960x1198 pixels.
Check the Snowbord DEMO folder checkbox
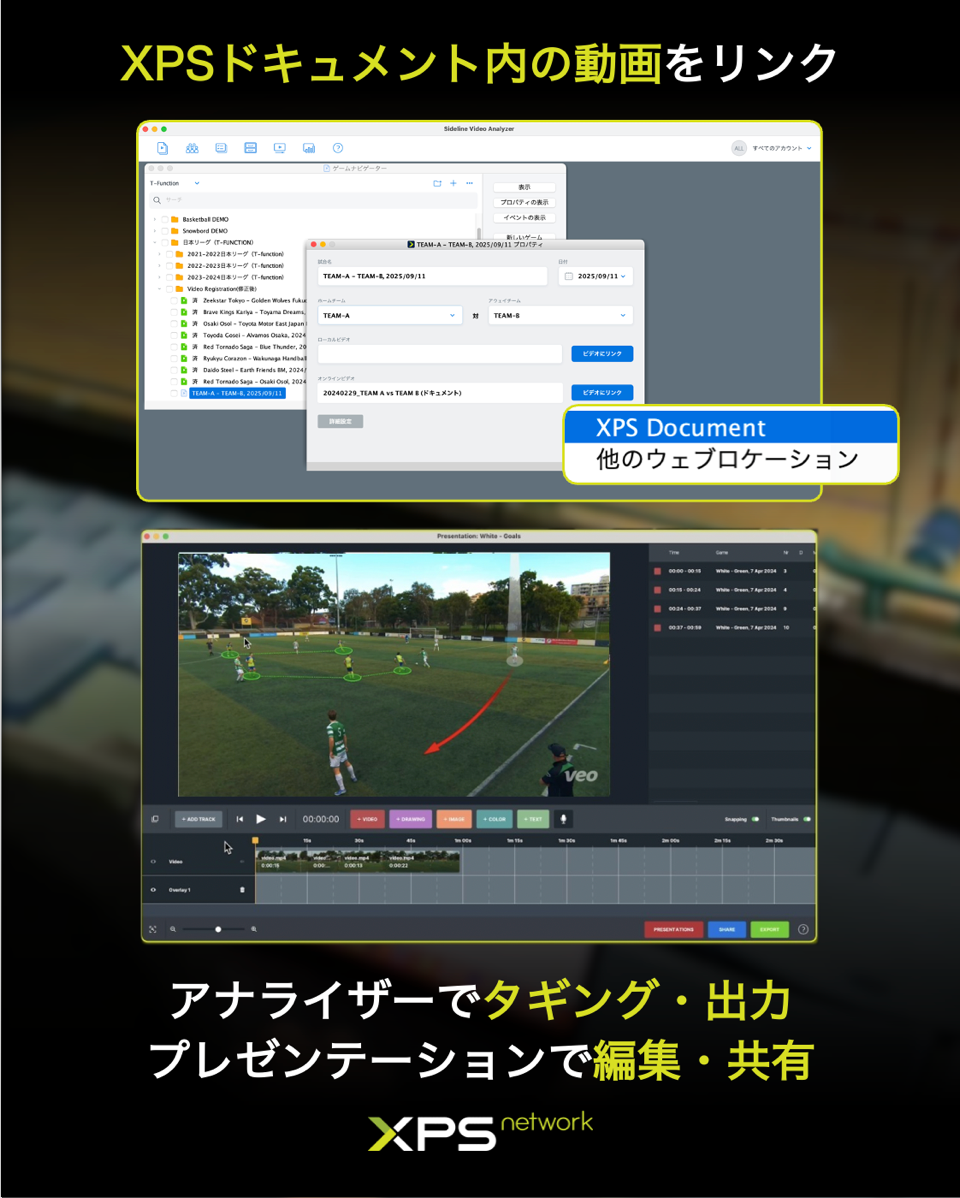[164, 231]
